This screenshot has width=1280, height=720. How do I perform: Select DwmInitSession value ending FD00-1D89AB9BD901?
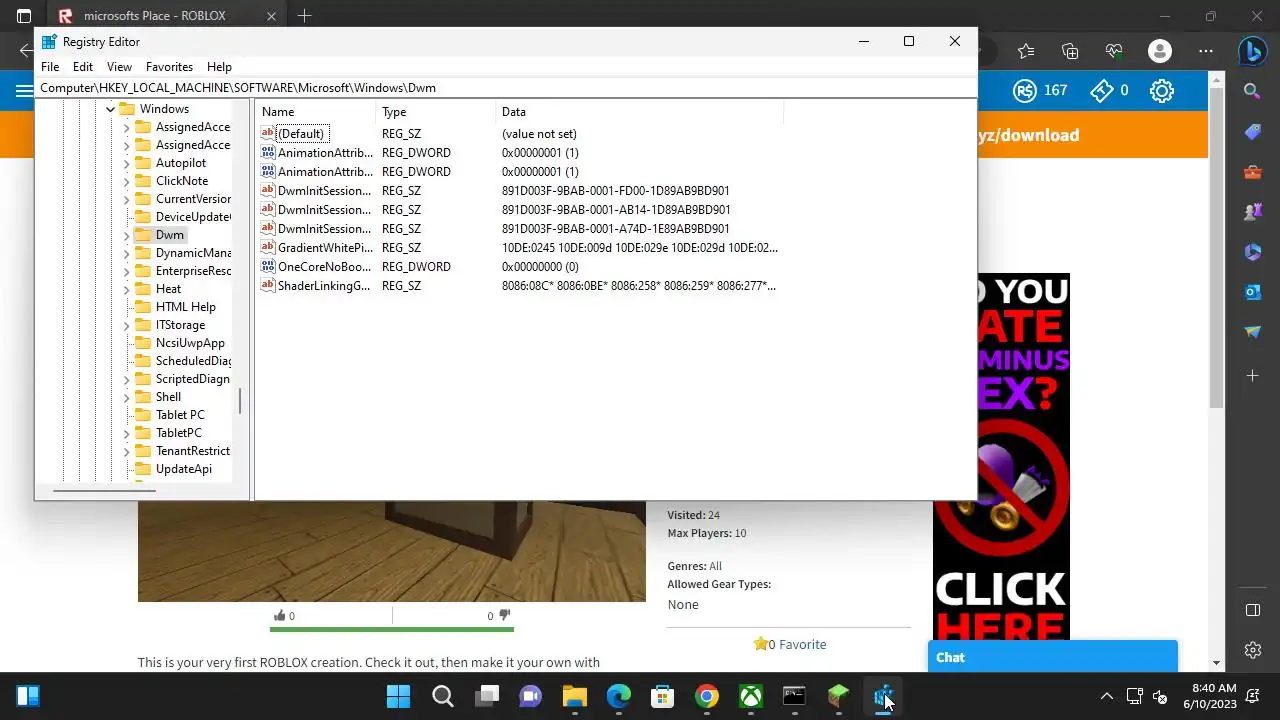(324, 191)
